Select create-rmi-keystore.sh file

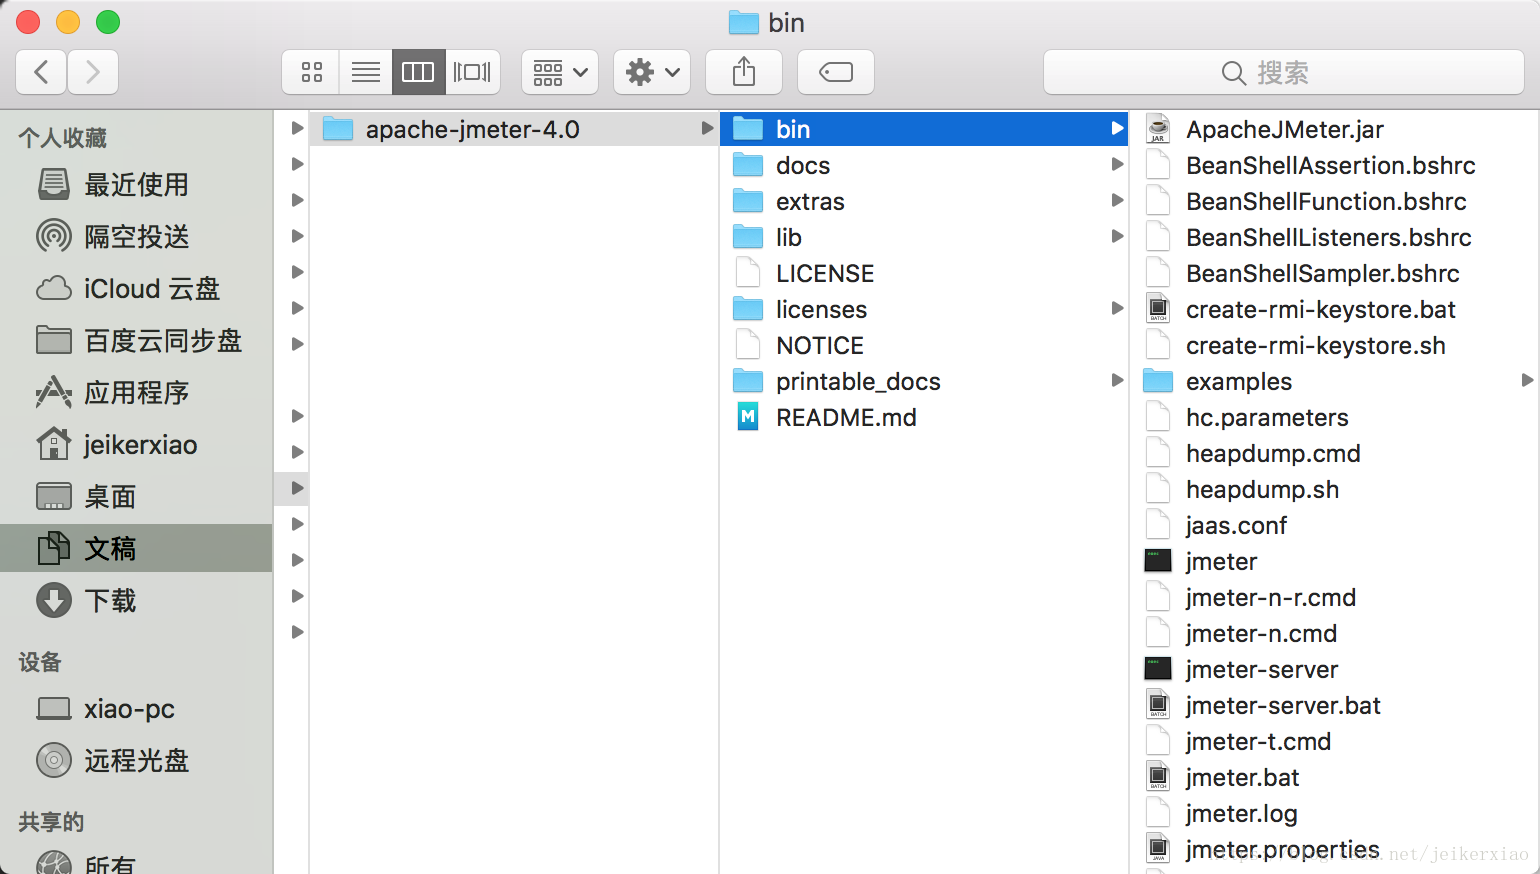pos(1335,345)
